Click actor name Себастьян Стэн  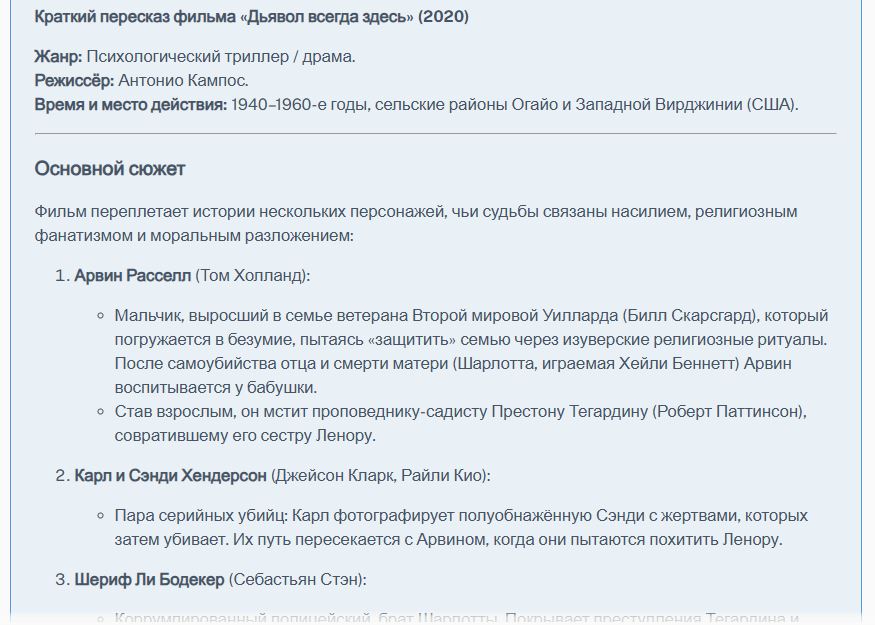(x=296, y=580)
